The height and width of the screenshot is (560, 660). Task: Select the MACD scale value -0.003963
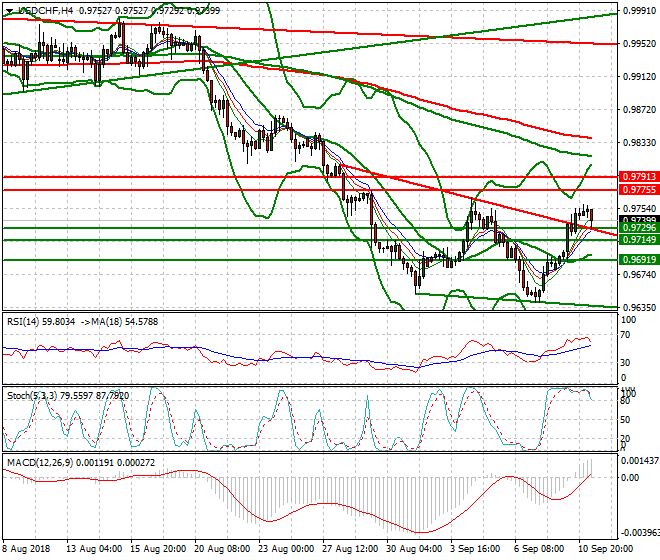click(x=640, y=533)
